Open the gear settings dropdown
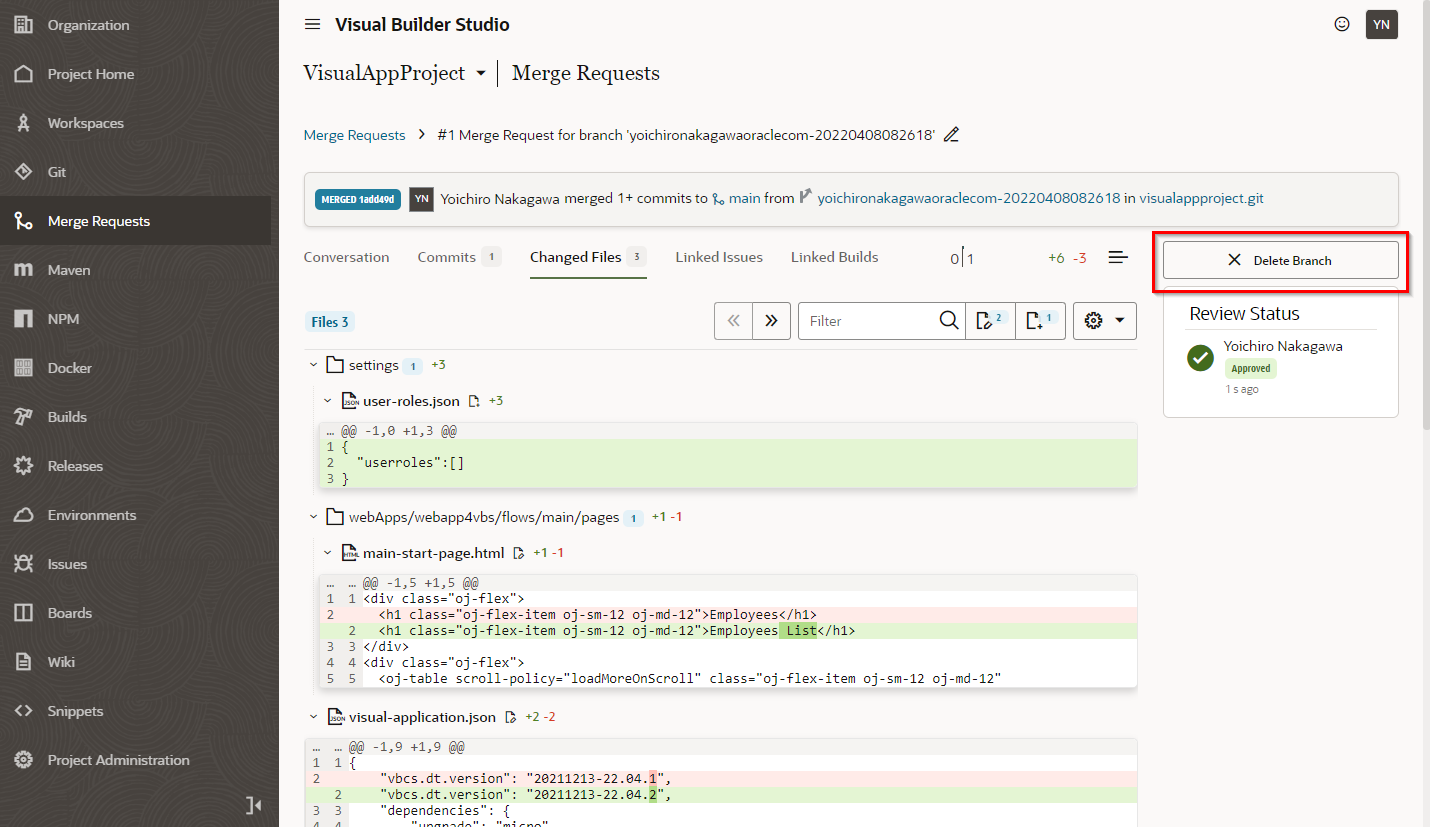Viewport: 1430px width, 827px height. [x=1104, y=321]
